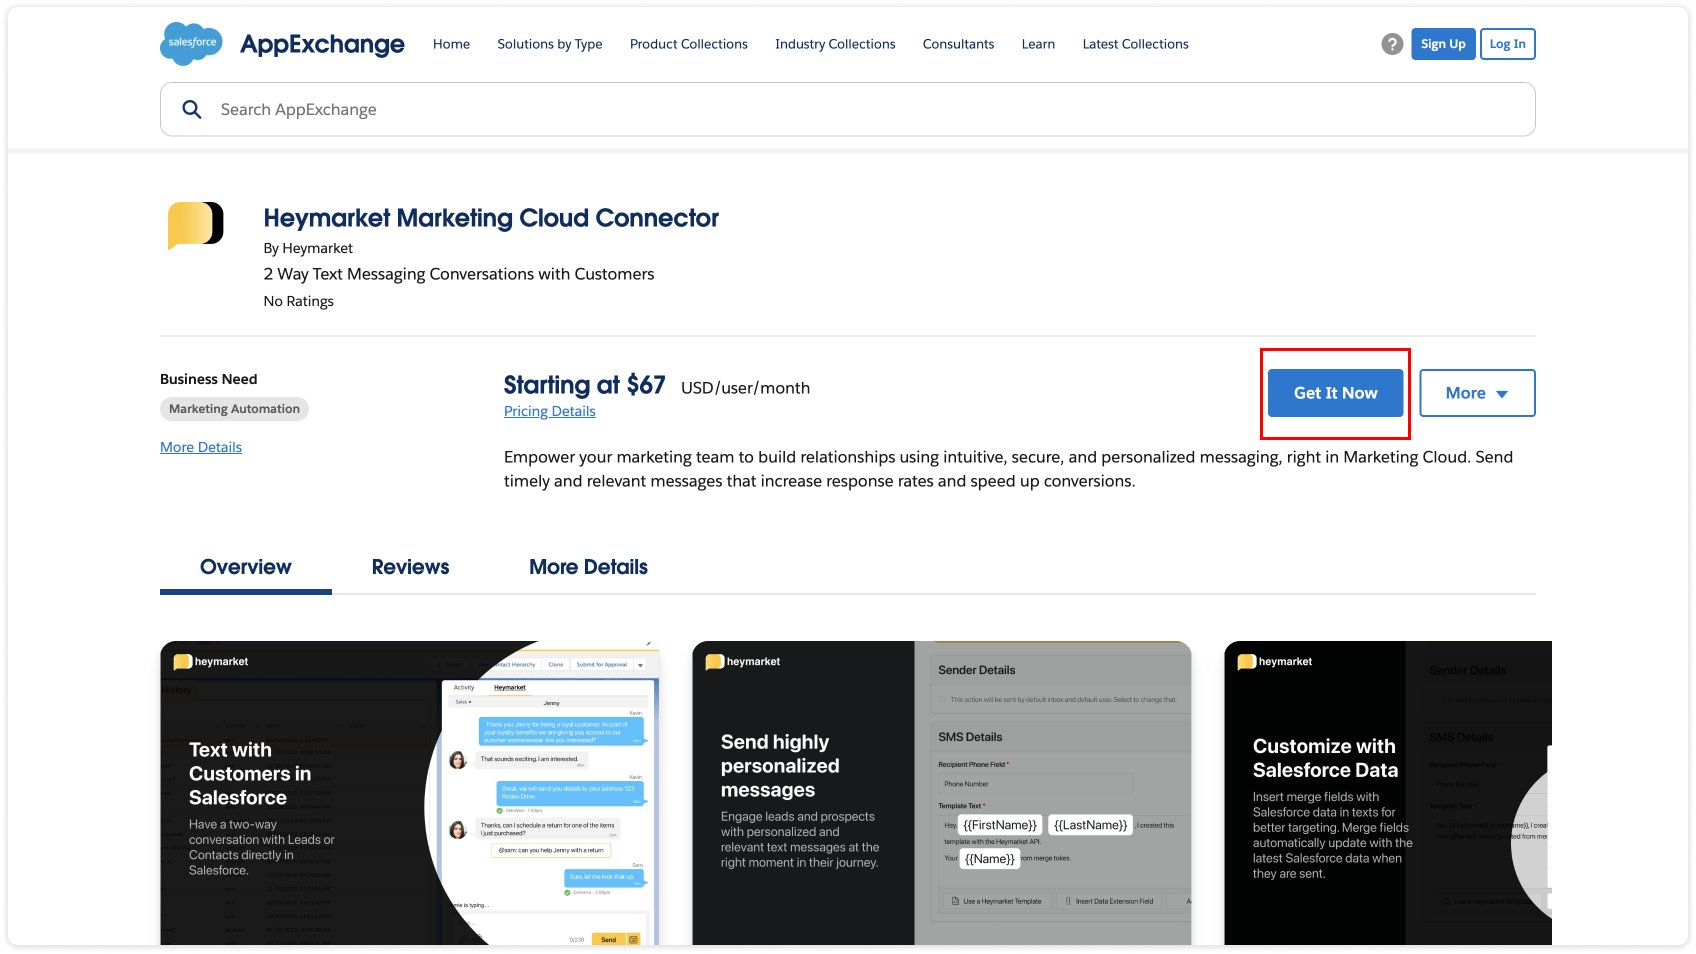1696x954 pixels.
Task: Focus the Search AppExchange field
Action: tap(848, 109)
